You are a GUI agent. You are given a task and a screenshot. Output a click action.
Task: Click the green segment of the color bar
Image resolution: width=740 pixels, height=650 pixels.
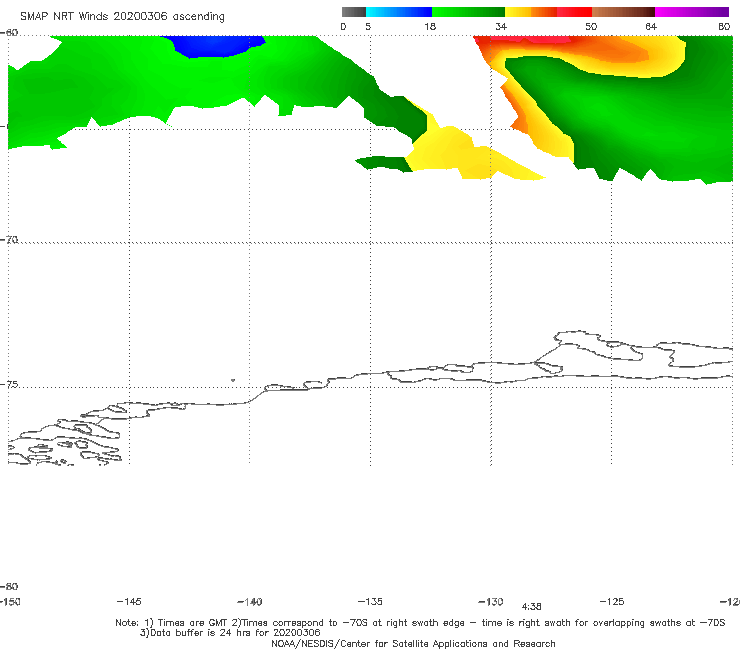click(x=468, y=12)
